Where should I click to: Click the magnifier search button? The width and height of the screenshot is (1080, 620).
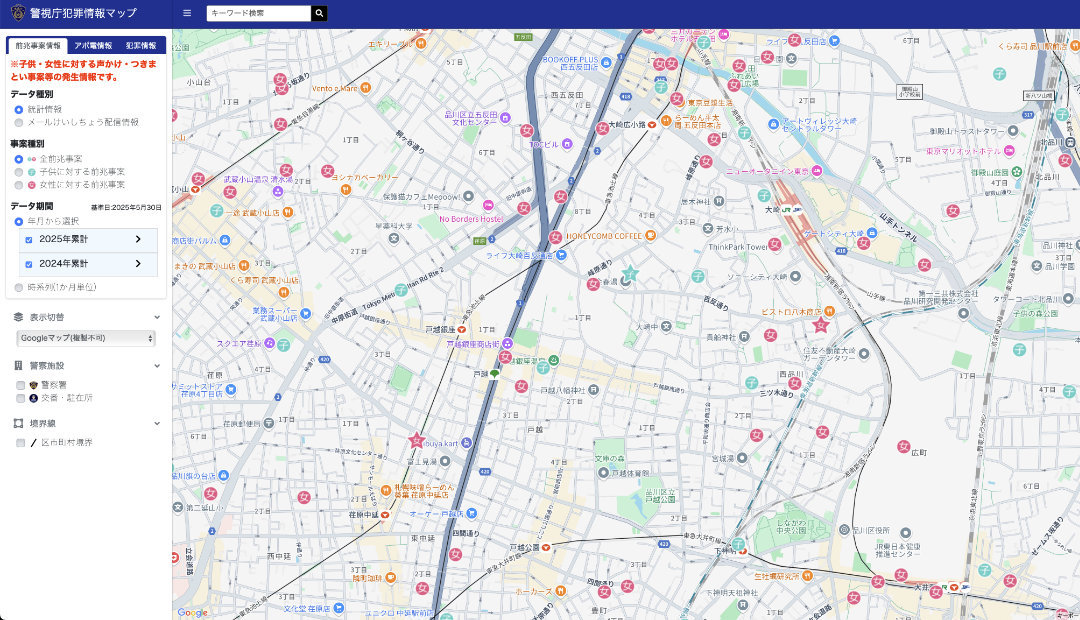point(319,13)
